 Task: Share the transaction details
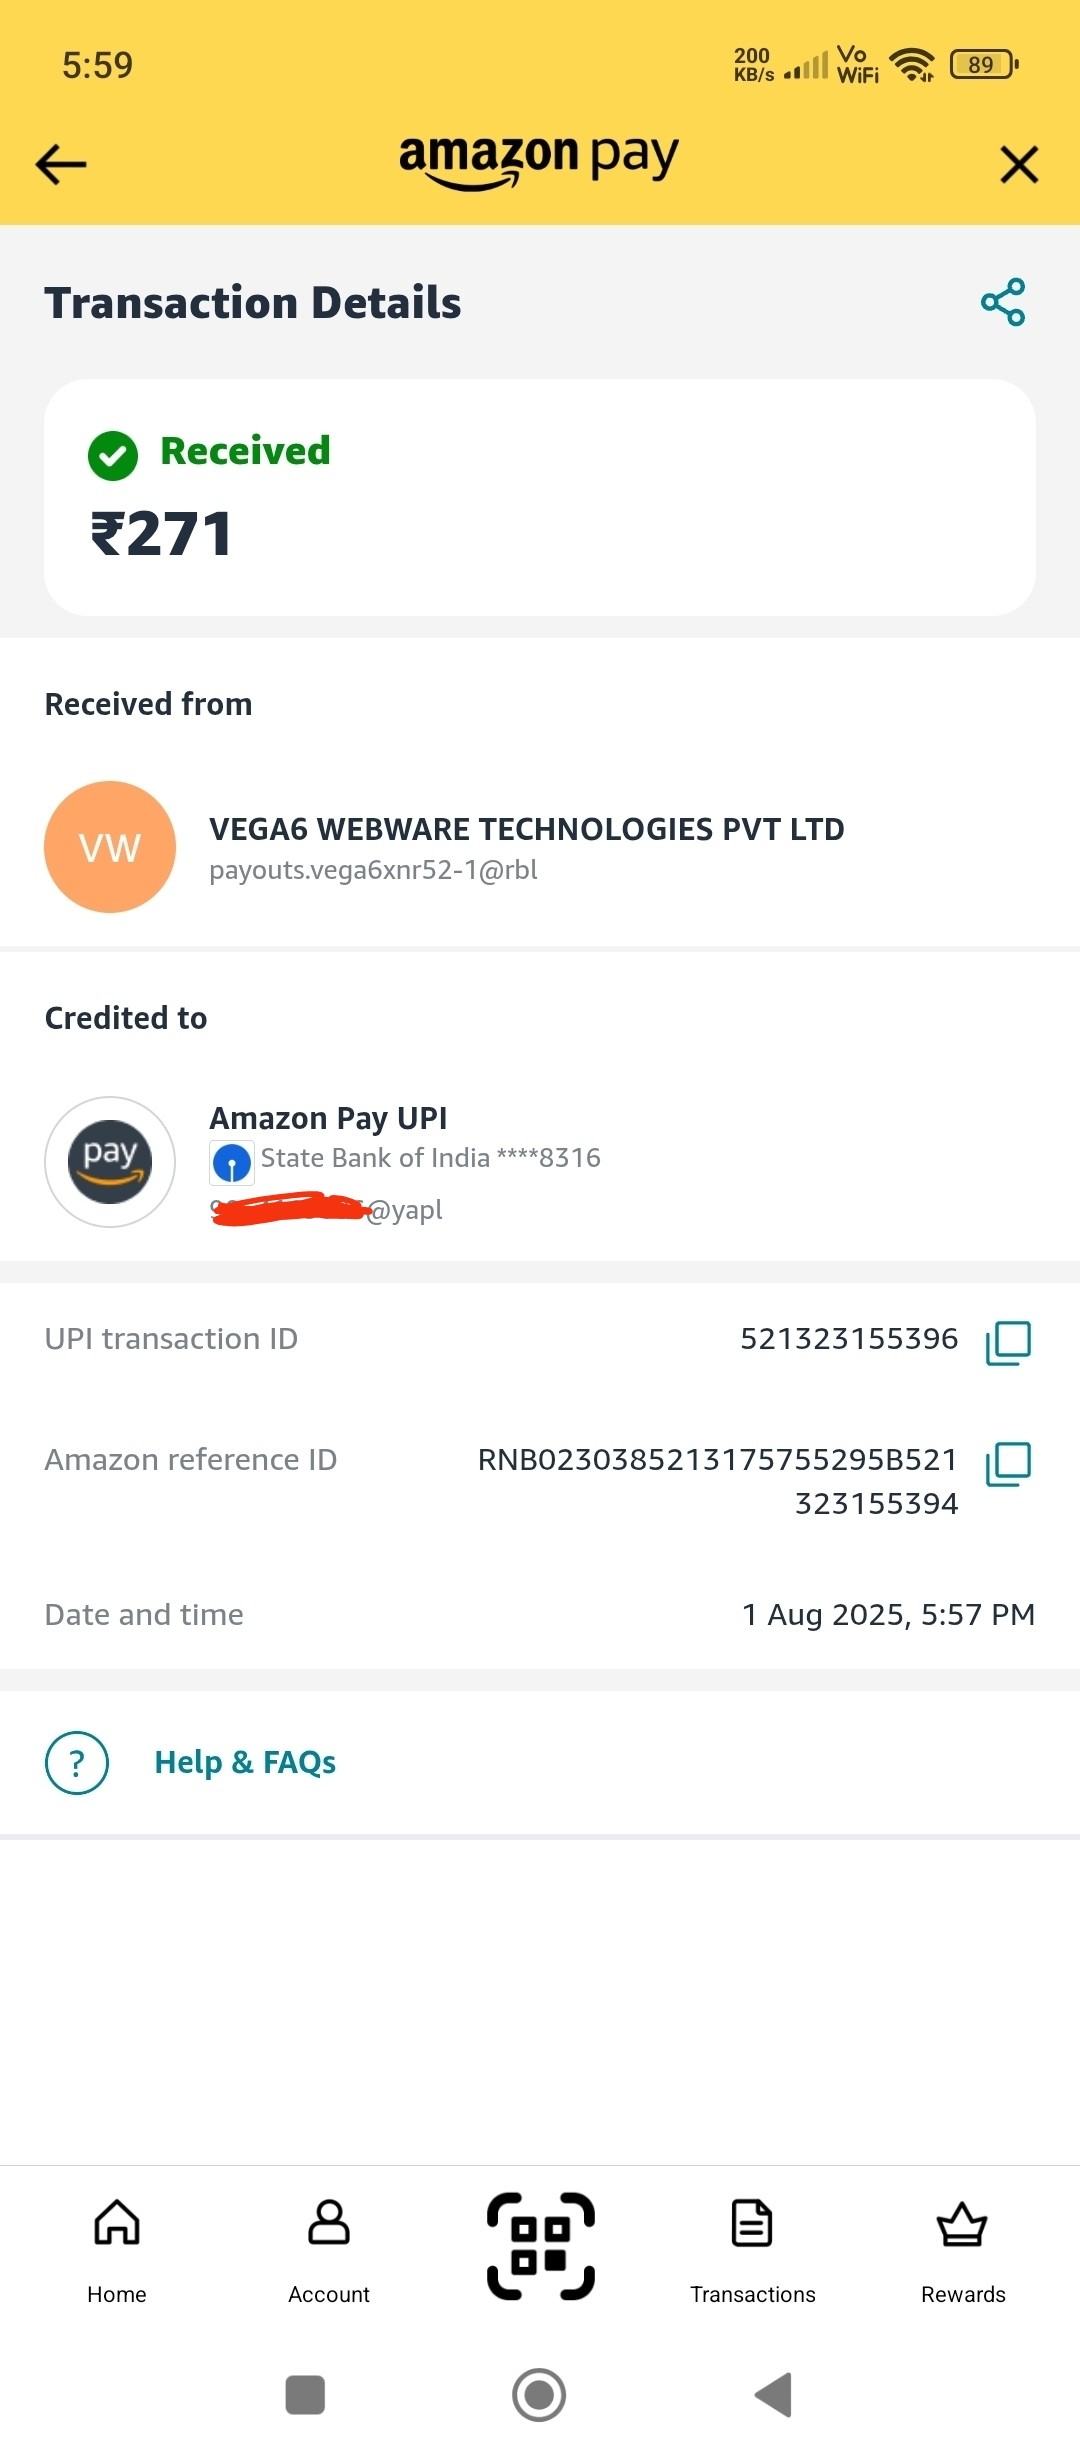(1003, 302)
